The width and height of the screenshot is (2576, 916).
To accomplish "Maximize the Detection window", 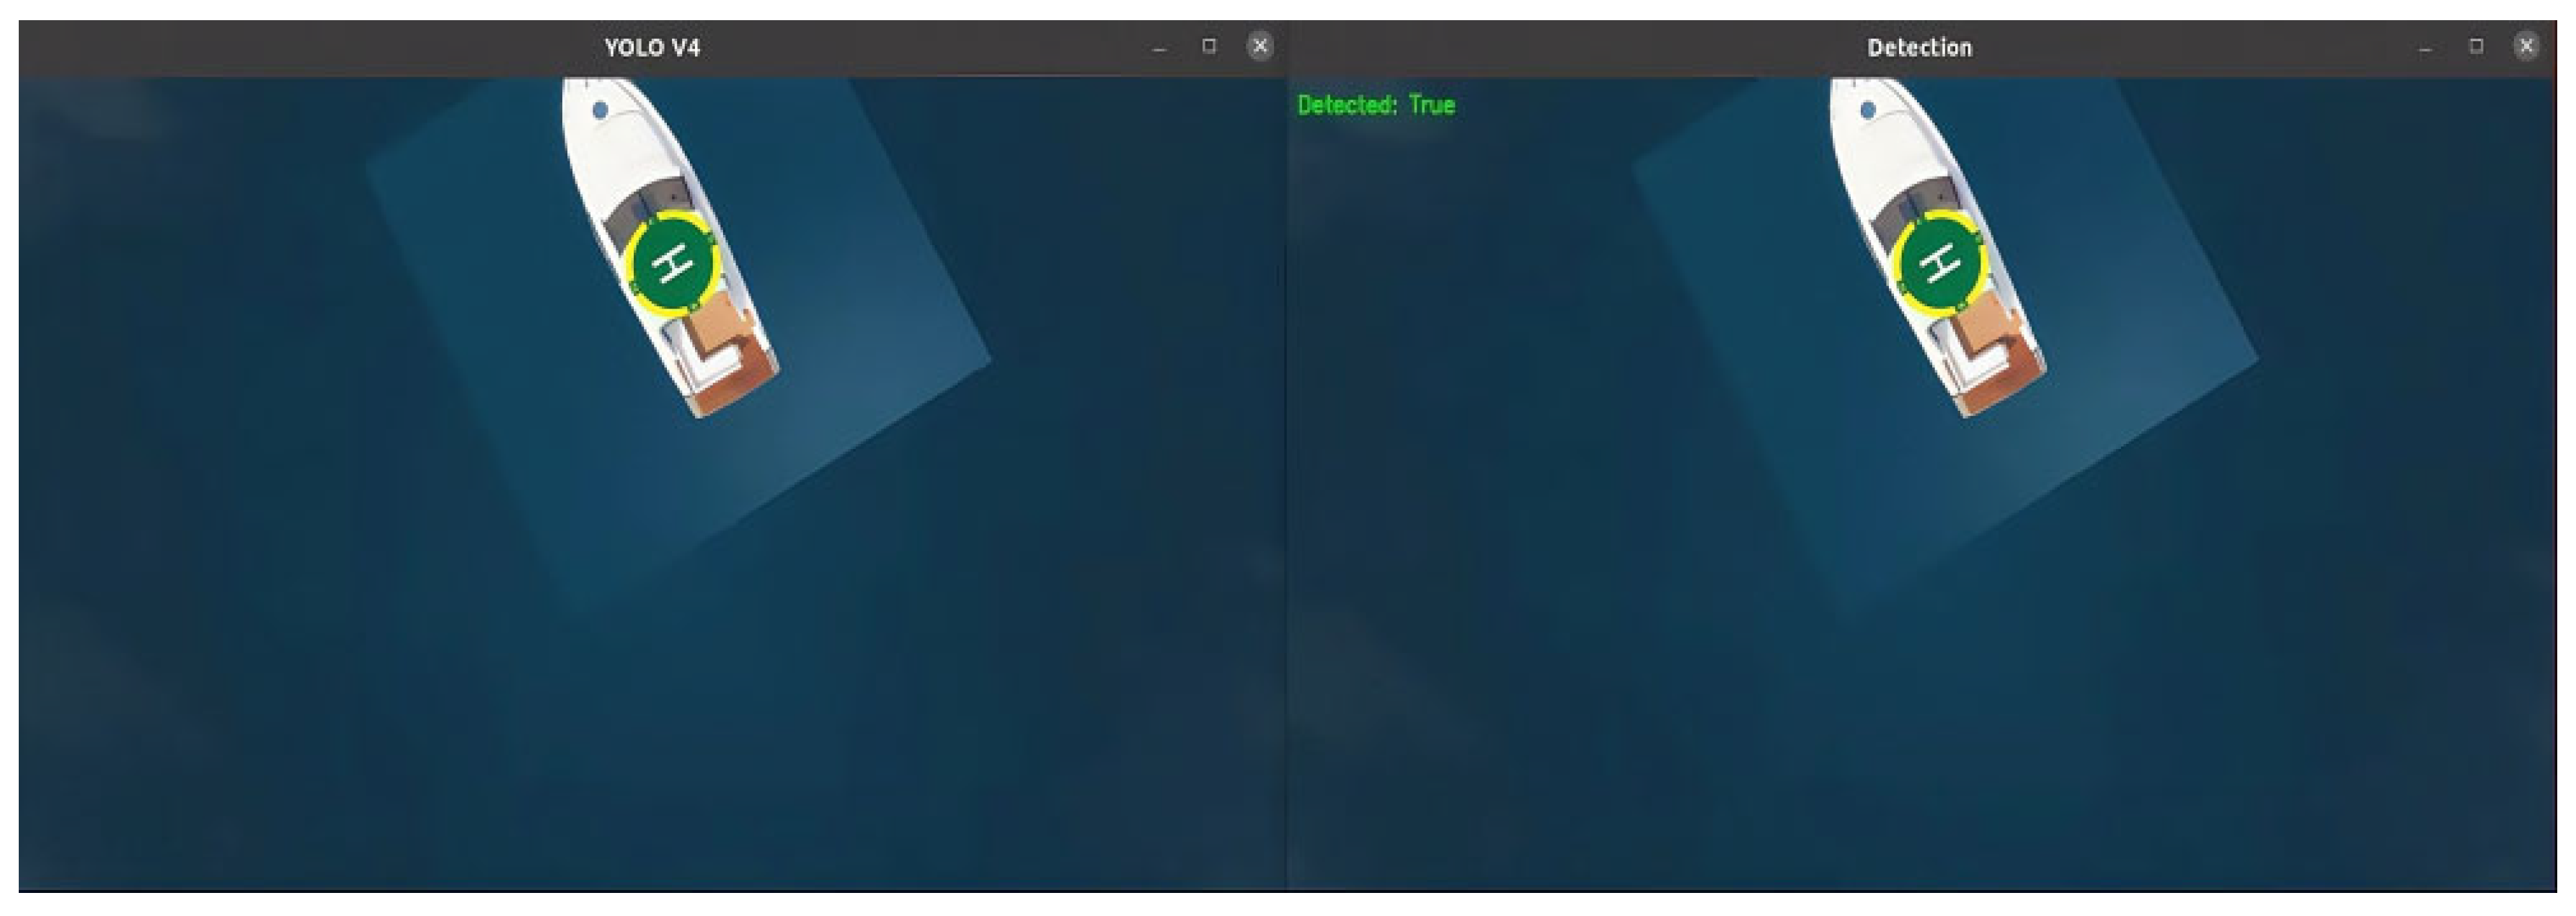I will [x=2476, y=46].
